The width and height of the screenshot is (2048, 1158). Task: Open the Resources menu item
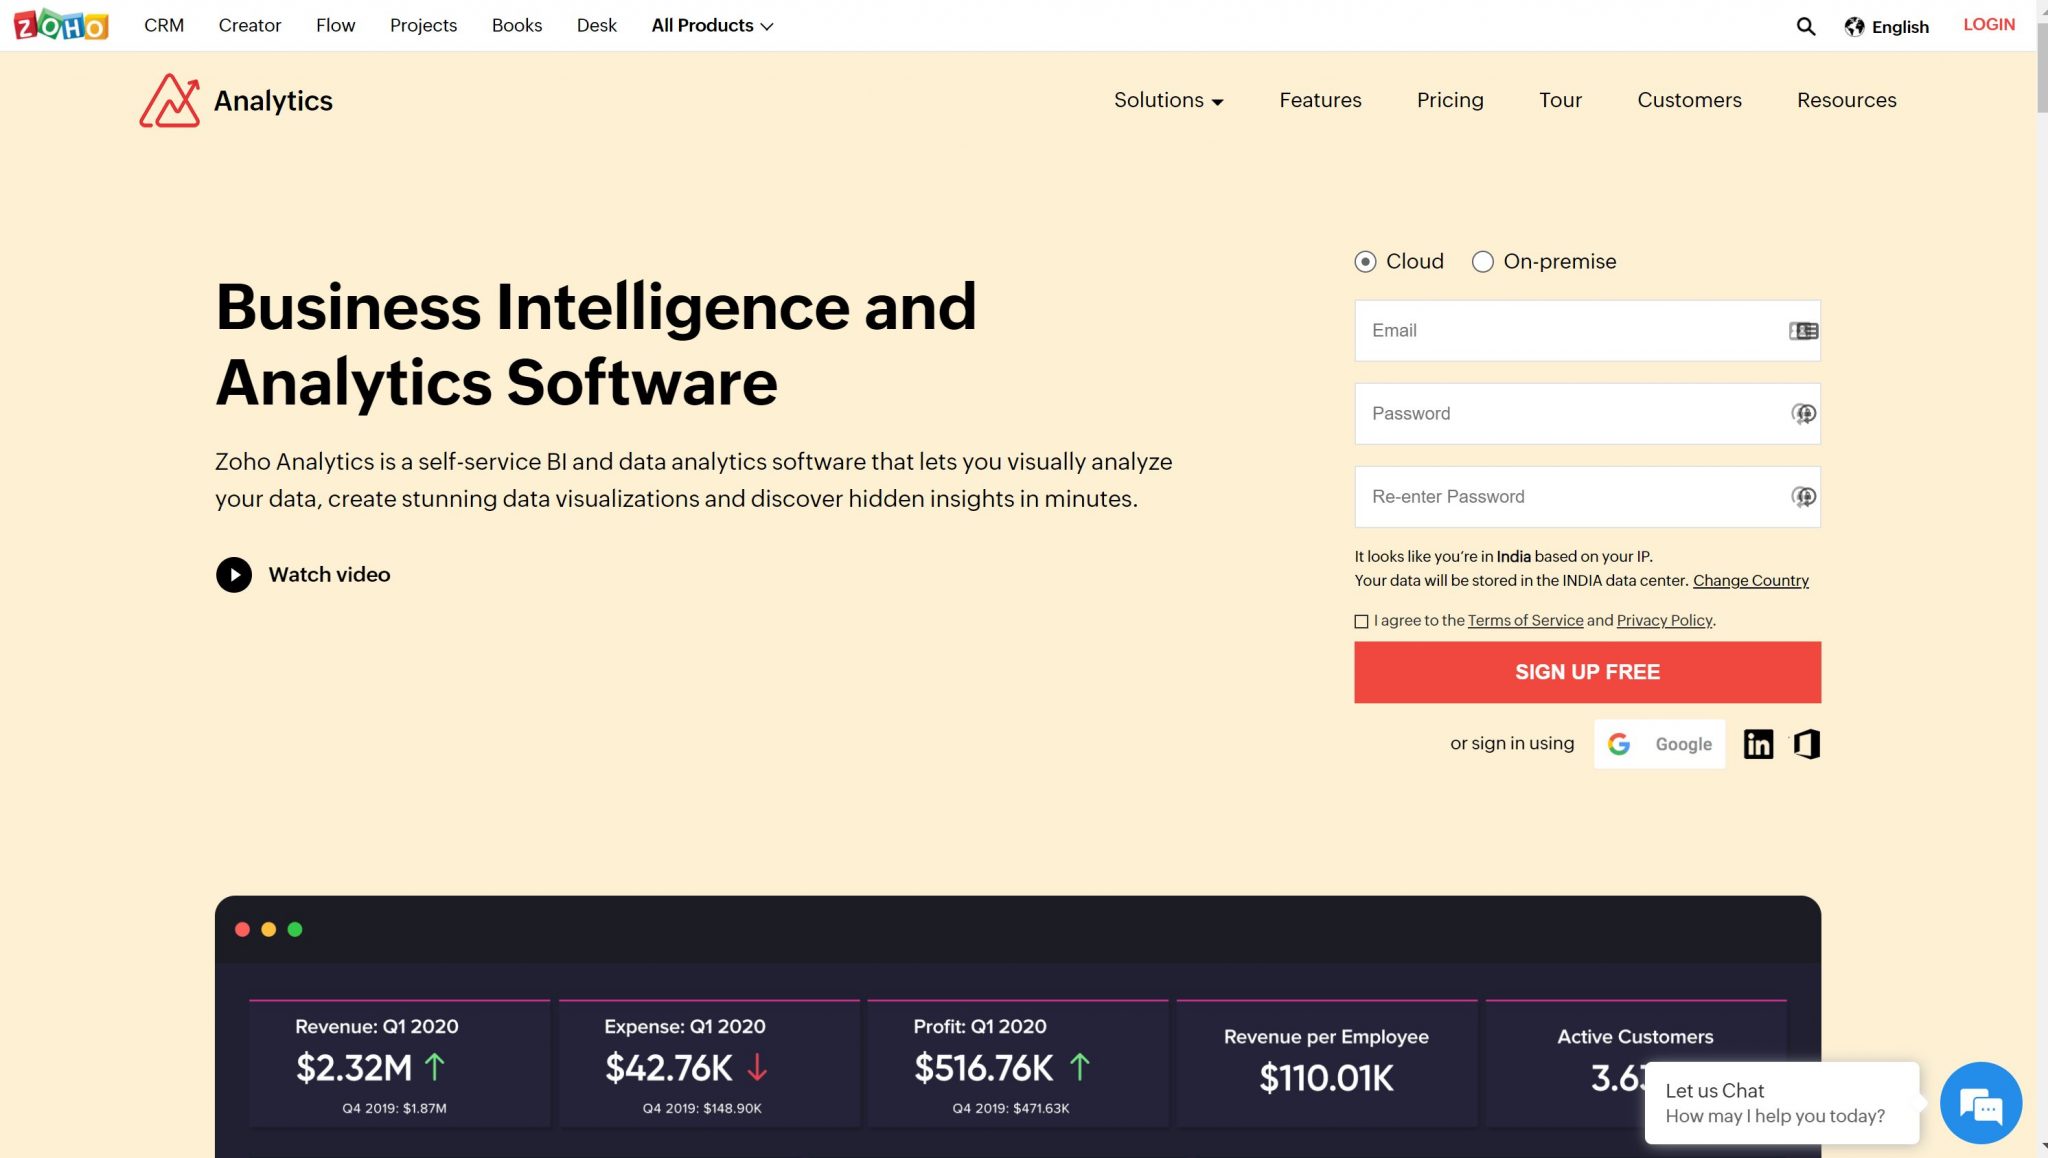(x=1846, y=100)
